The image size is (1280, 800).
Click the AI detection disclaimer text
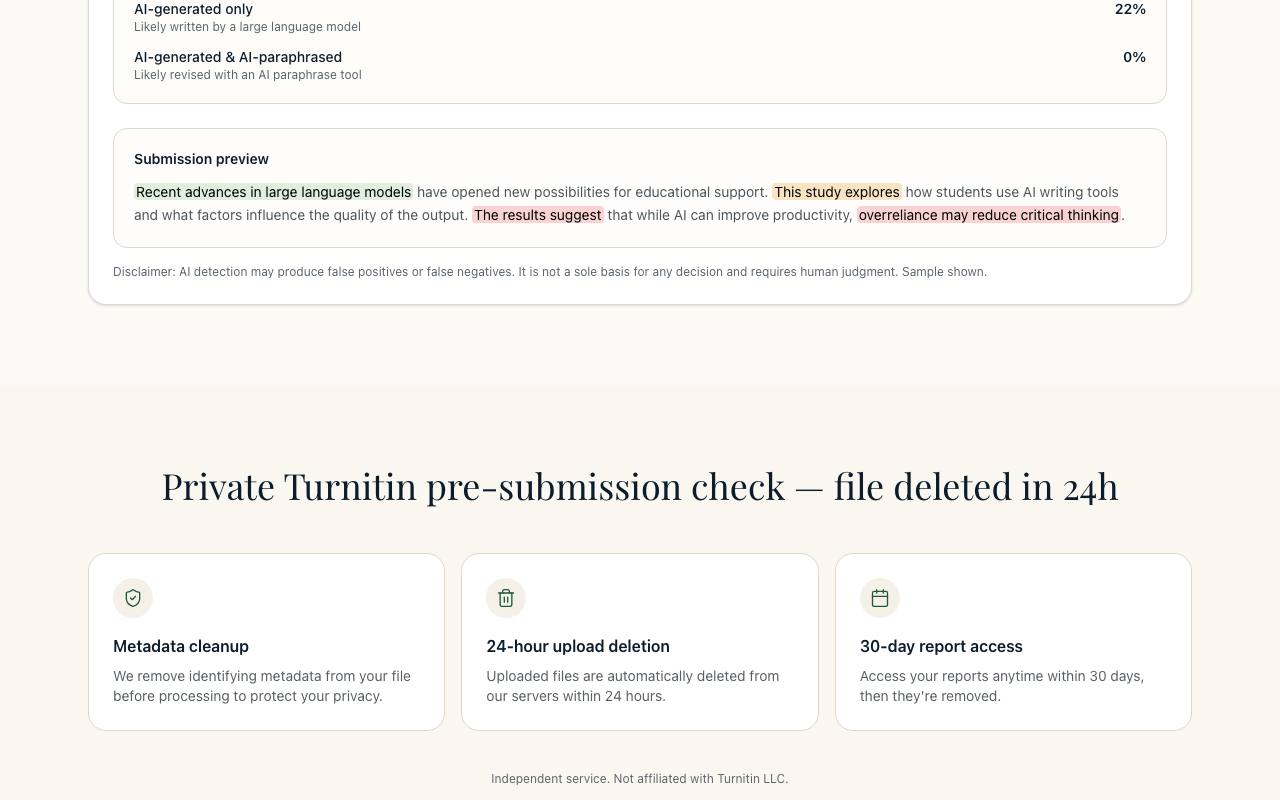click(550, 272)
